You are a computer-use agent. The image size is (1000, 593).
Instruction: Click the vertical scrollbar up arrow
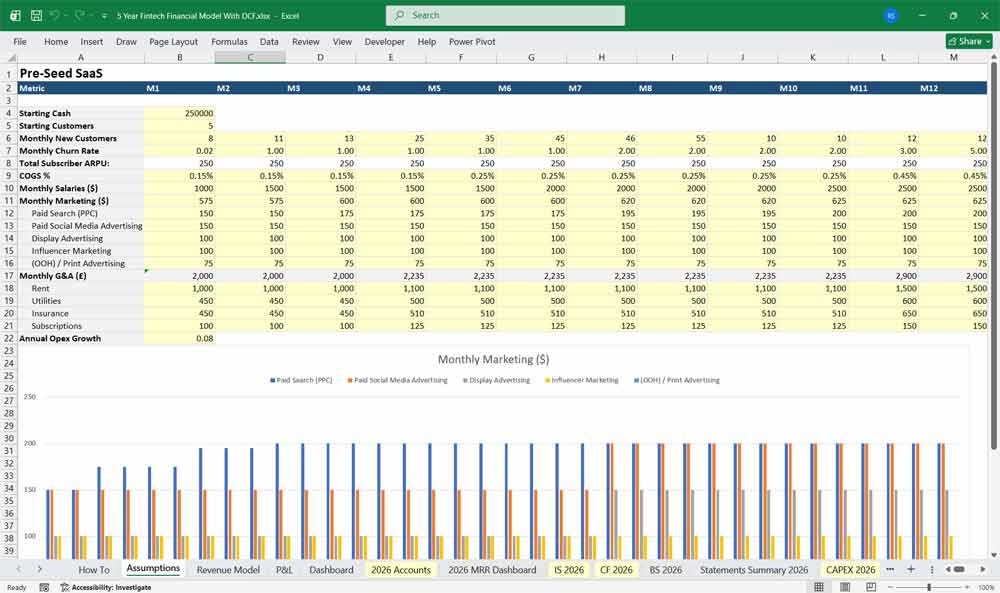pos(994,57)
